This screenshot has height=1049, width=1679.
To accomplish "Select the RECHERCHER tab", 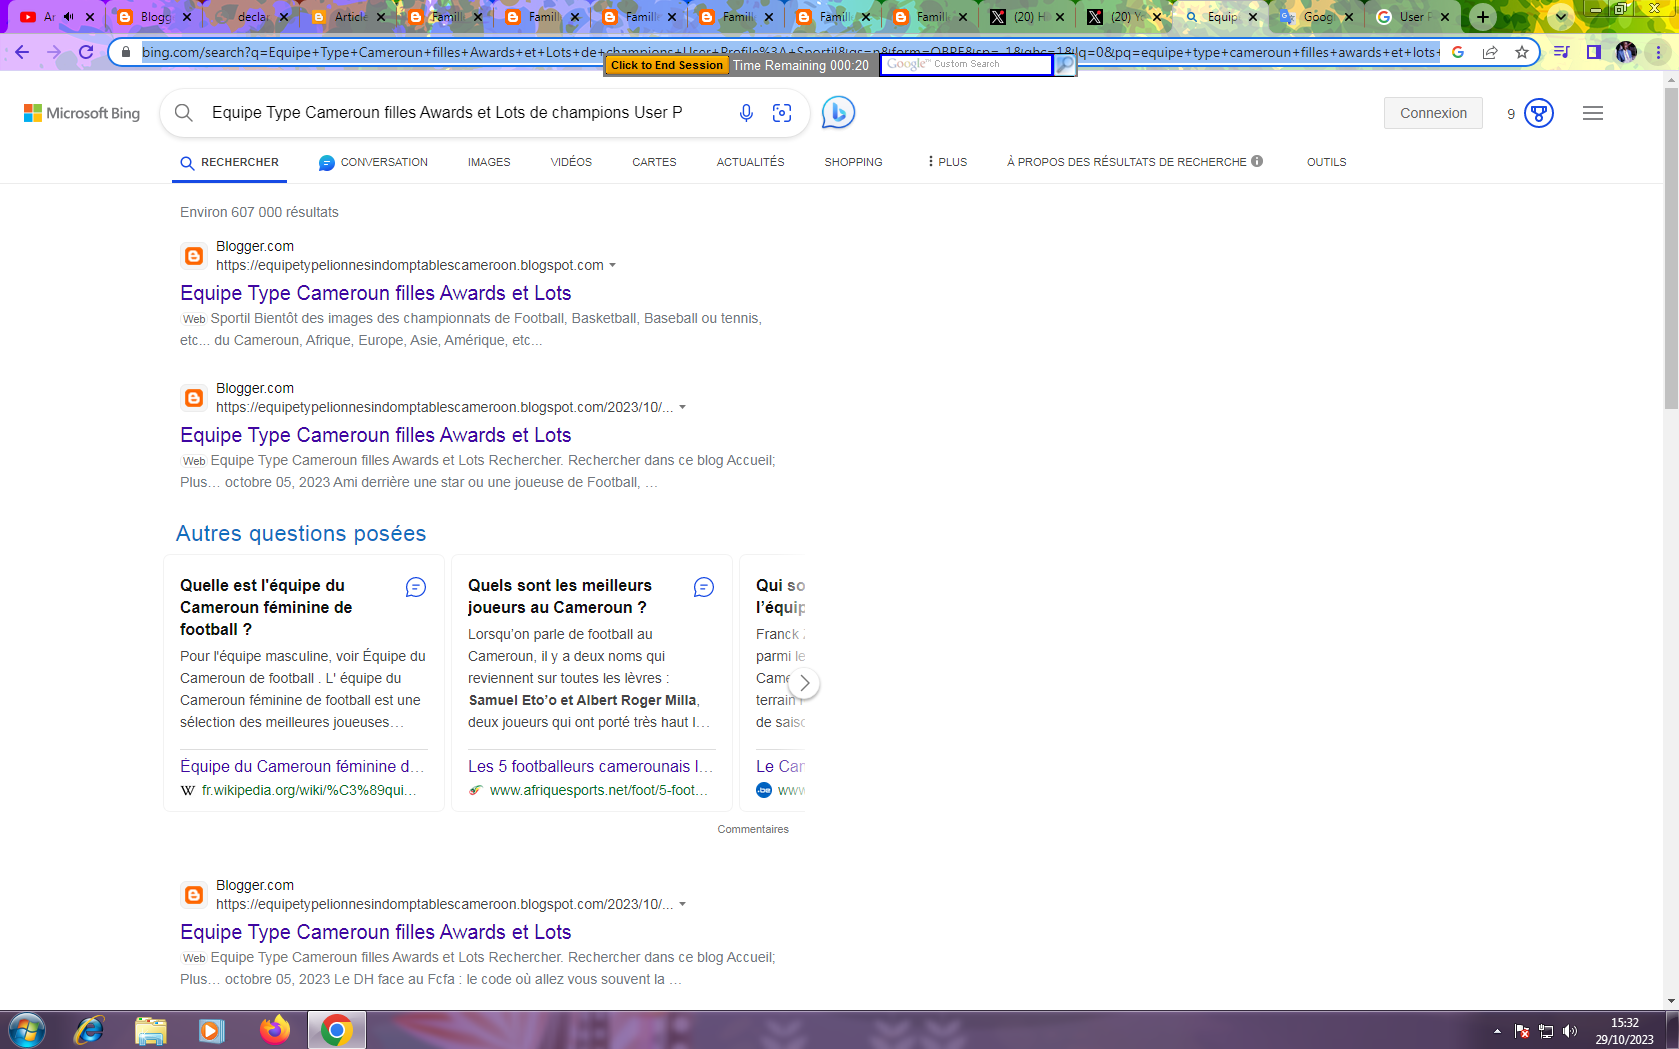I will tap(230, 162).
